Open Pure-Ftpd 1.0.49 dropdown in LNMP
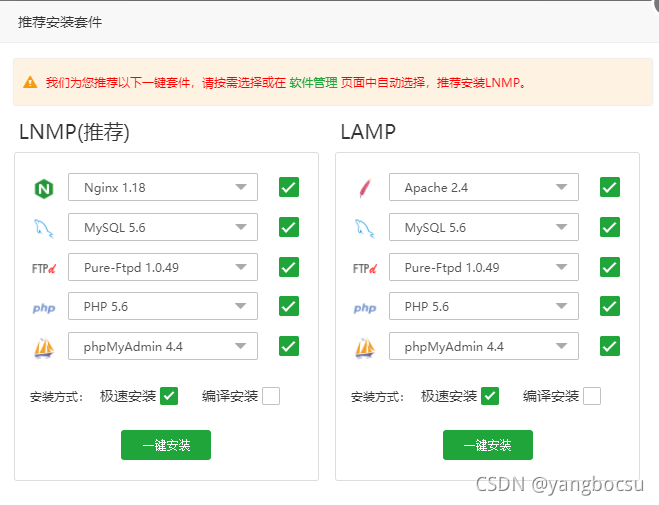Screen dimensions: 659x505 tap(163, 267)
